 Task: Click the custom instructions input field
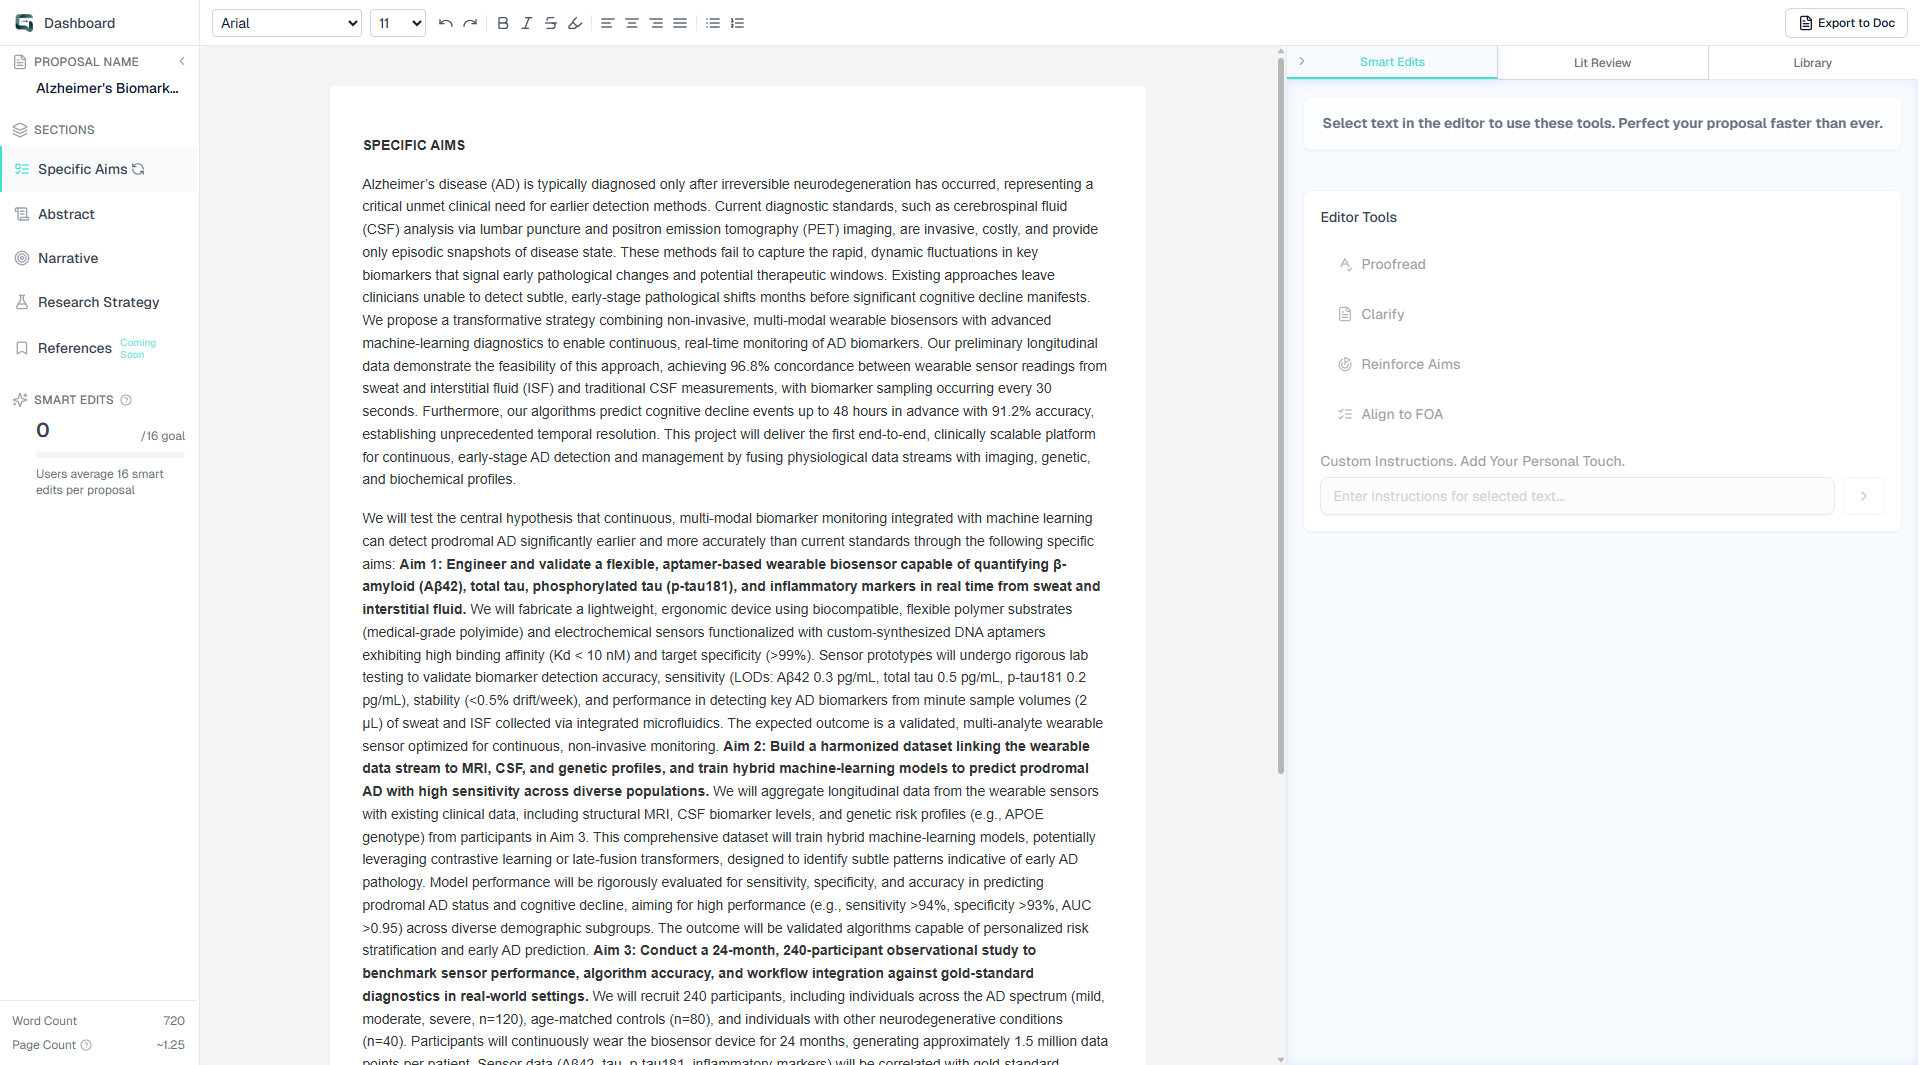point(1577,496)
